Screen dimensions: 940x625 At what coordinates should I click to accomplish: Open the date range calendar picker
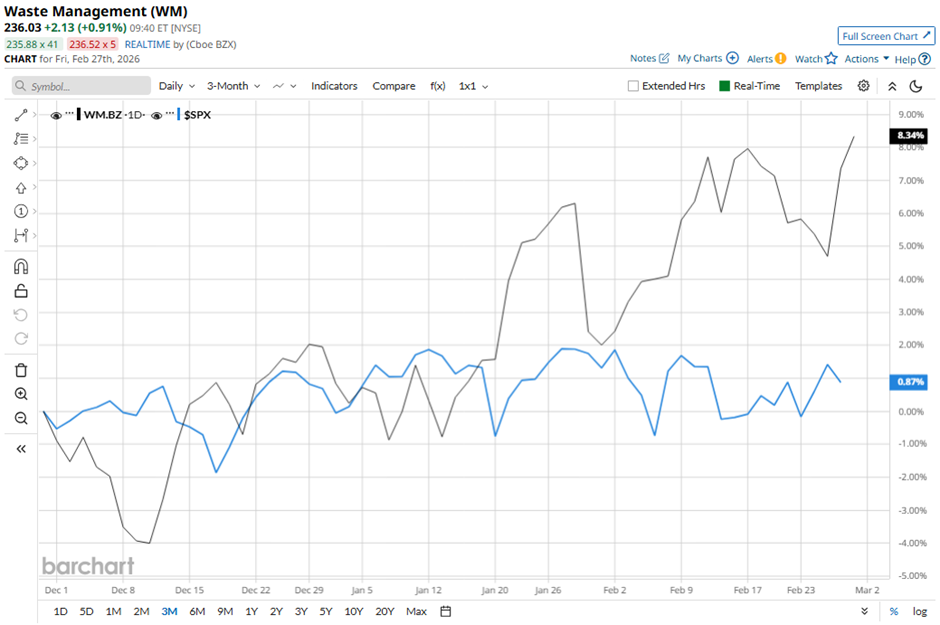coord(445,611)
